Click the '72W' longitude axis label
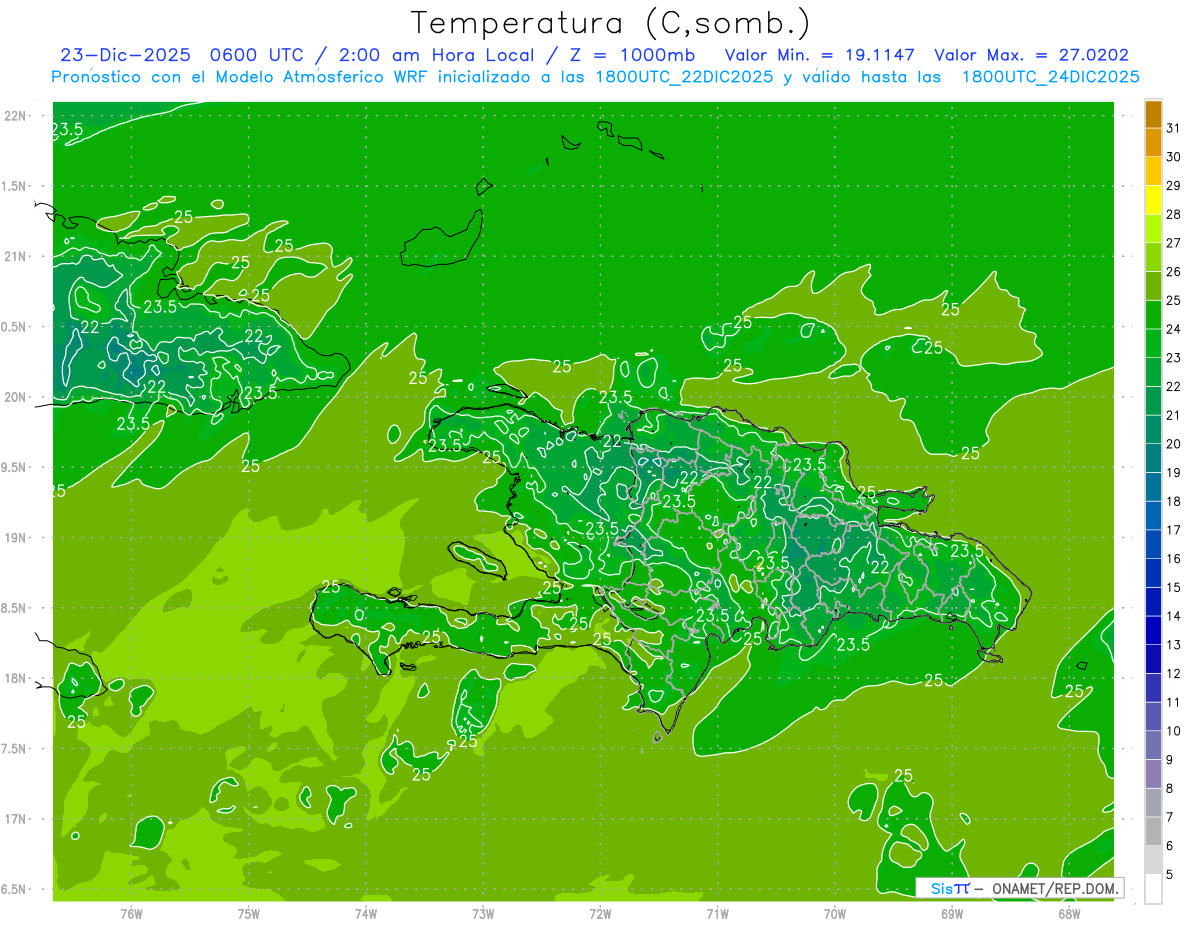1200x927 pixels. click(x=601, y=912)
